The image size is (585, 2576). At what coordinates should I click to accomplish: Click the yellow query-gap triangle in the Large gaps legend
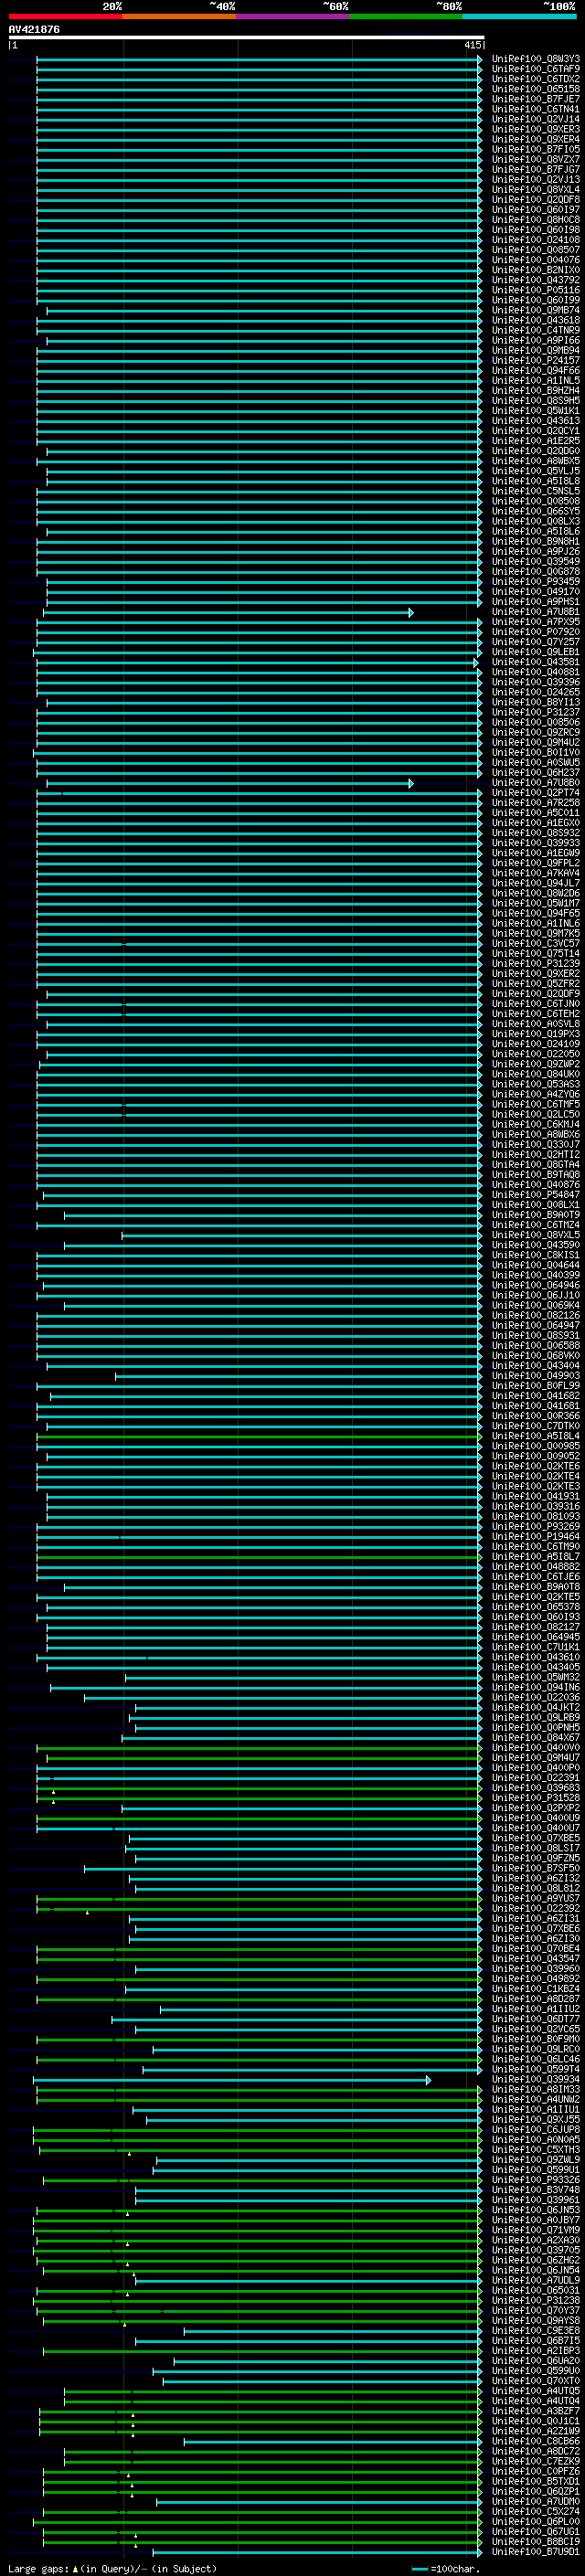click(75, 2568)
